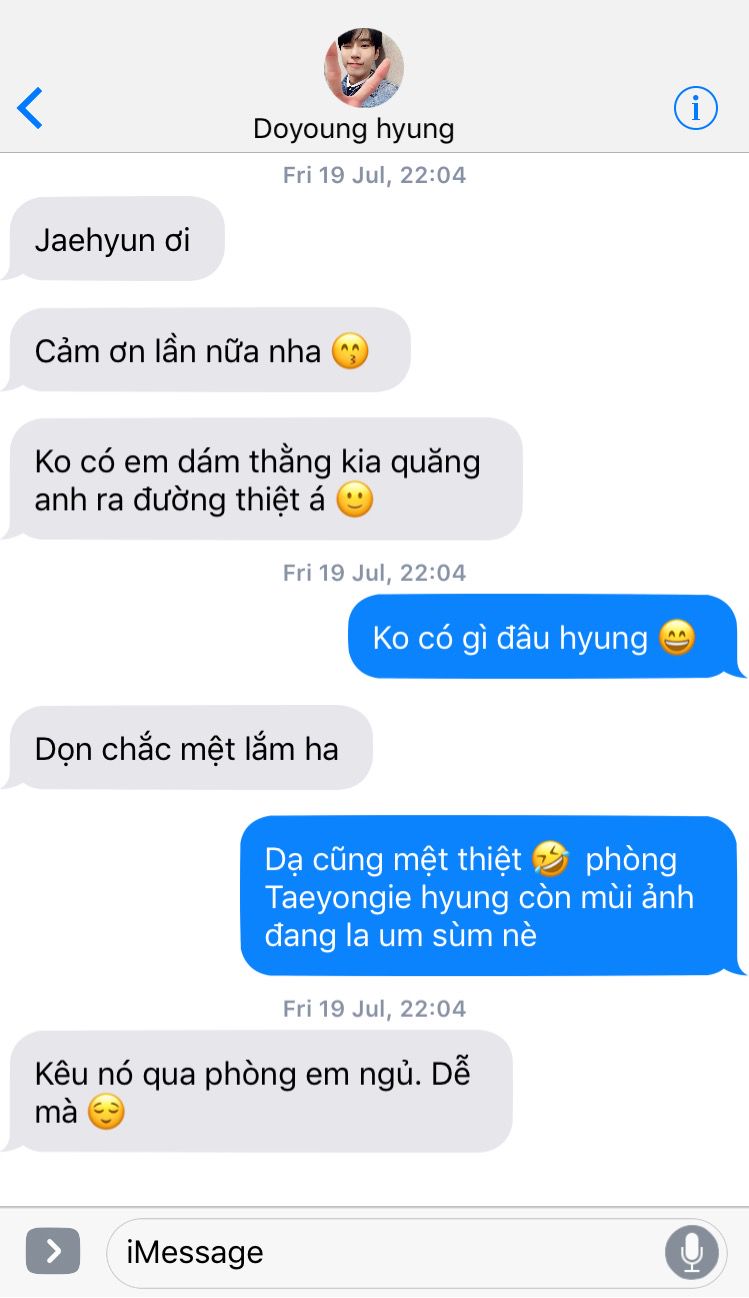Tap the relieved face emoji
The image size is (749, 1298).
point(106,1111)
